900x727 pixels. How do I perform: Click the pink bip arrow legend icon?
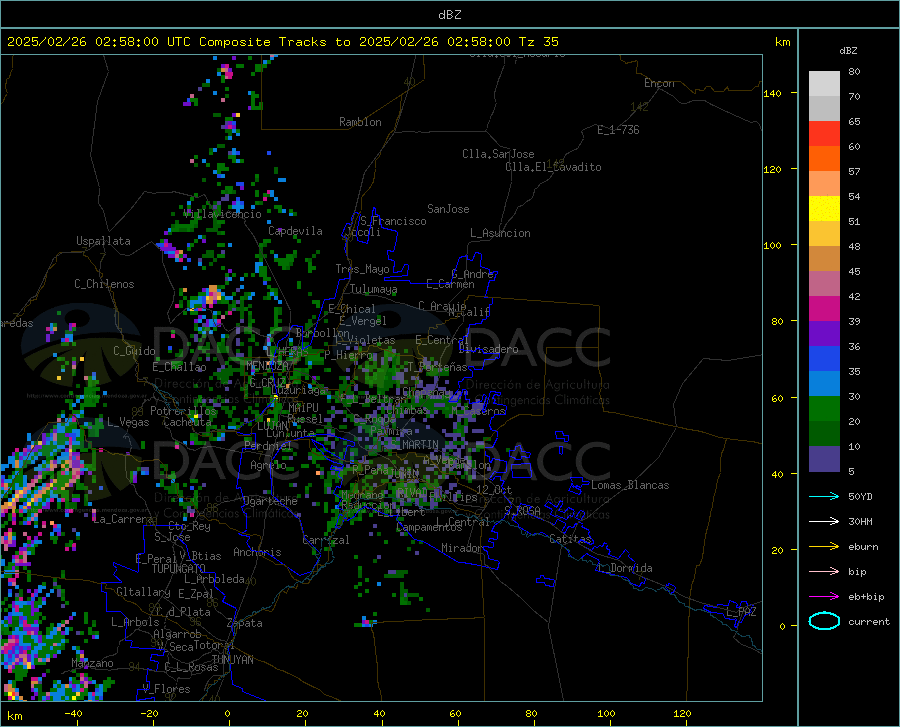pos(824,572)
